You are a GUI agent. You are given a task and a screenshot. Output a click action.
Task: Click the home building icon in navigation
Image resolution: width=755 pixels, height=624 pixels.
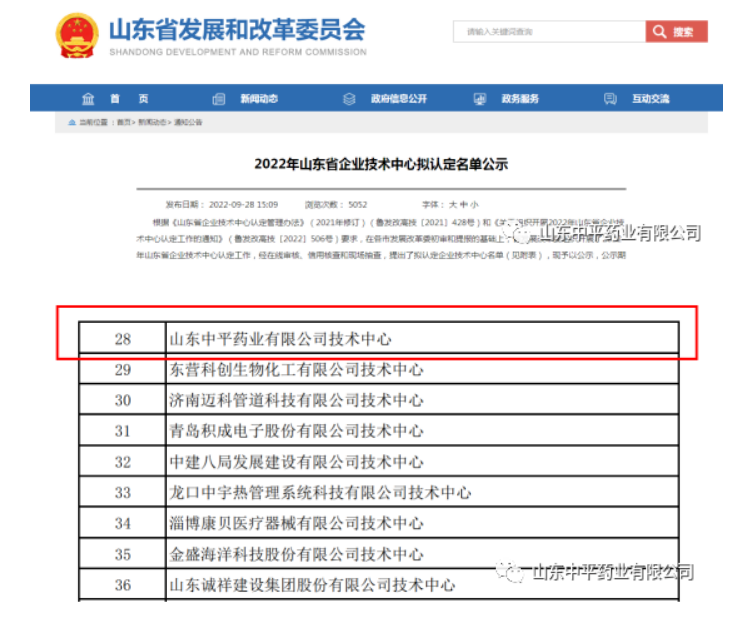[88, 99]
